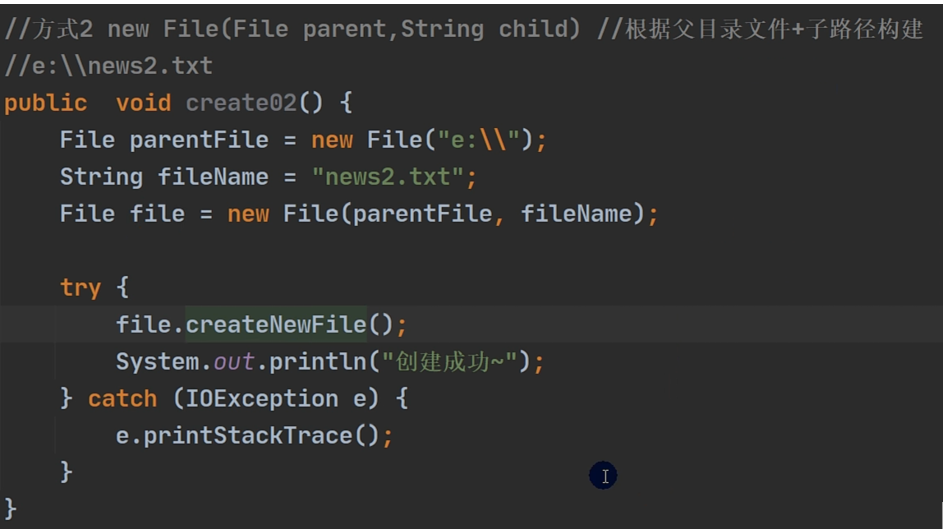The height and width of the screenshot is (529, 943).
Task: Click the parentFile argument inside new File(parentFile, fileName)
Action: [x=423, y=214]
